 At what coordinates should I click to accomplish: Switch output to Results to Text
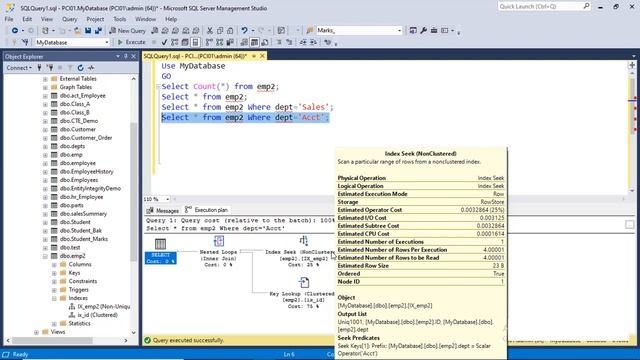click(x=244, y=42)
